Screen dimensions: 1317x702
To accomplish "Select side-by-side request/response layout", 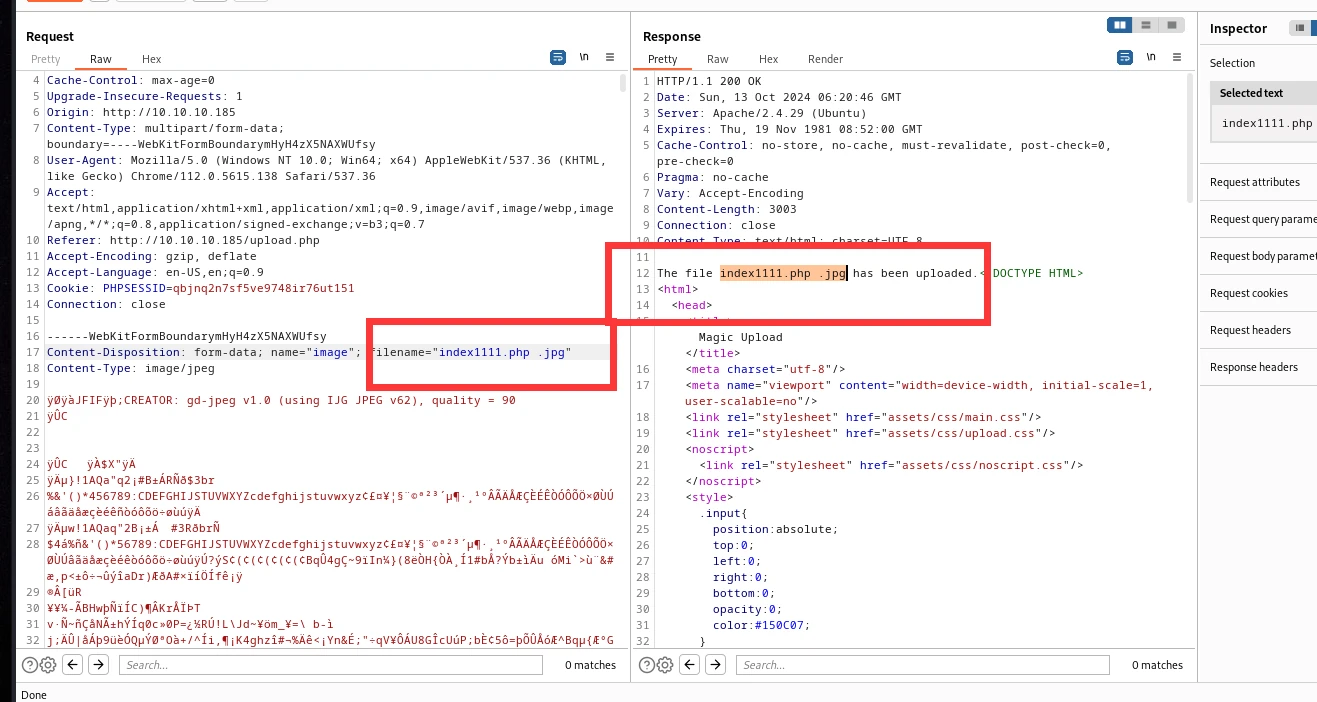I will [x=1121, y=25].
